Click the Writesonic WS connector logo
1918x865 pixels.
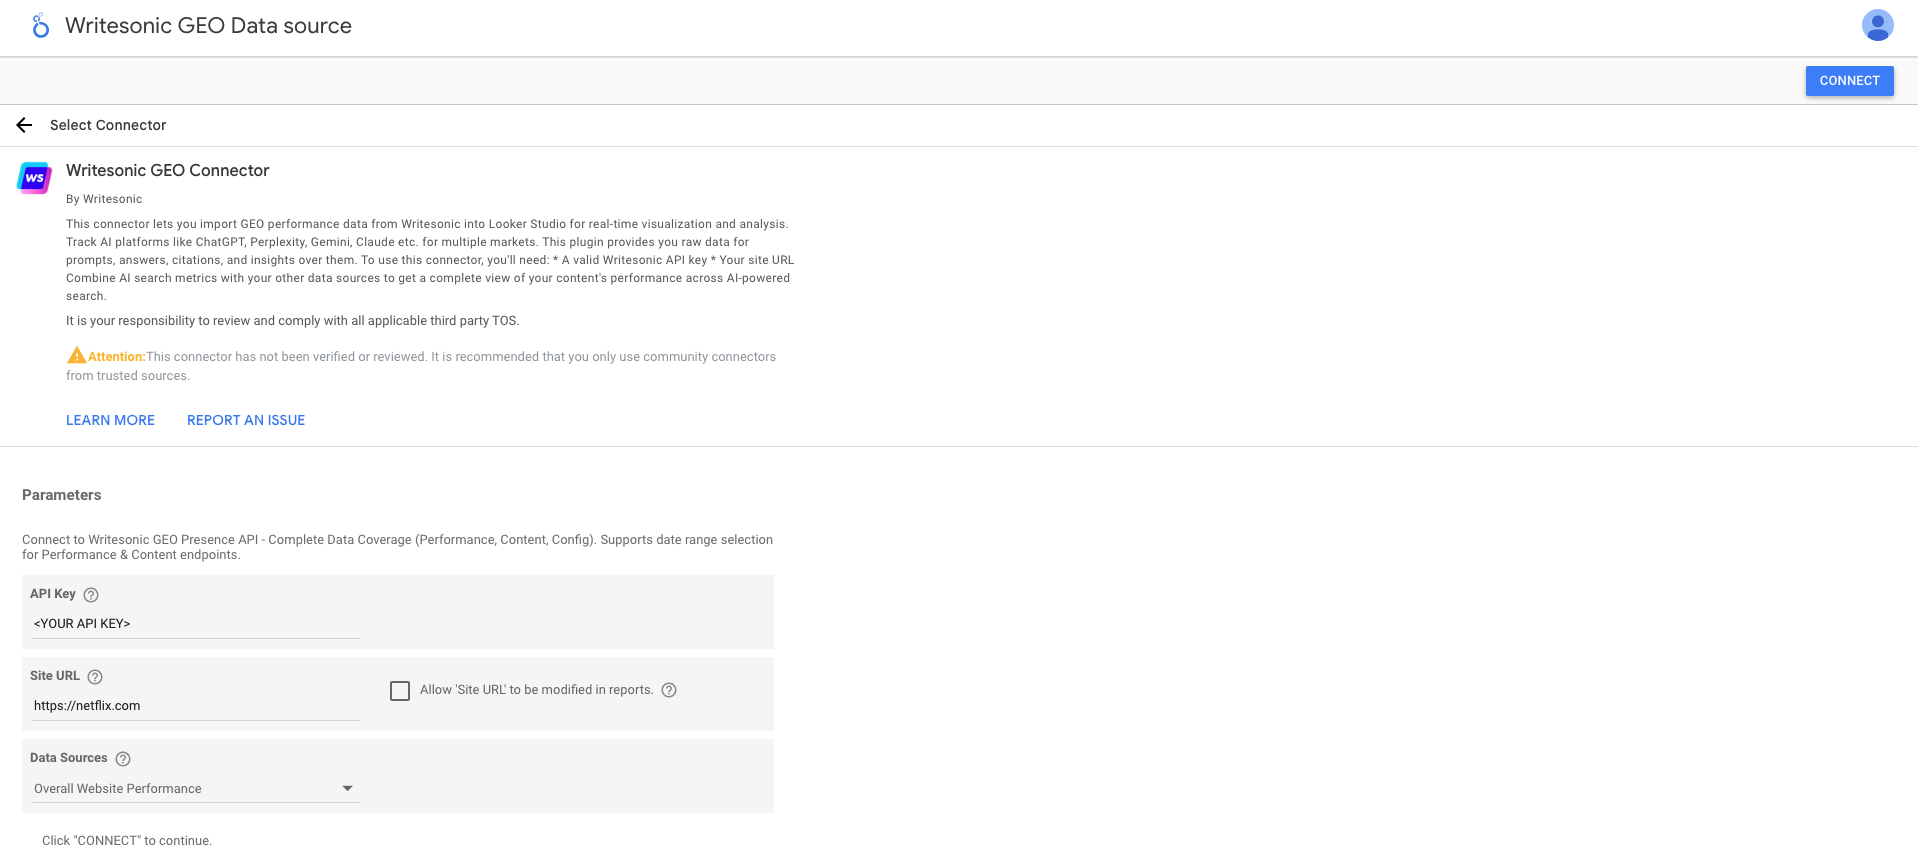tap(34, 177)
